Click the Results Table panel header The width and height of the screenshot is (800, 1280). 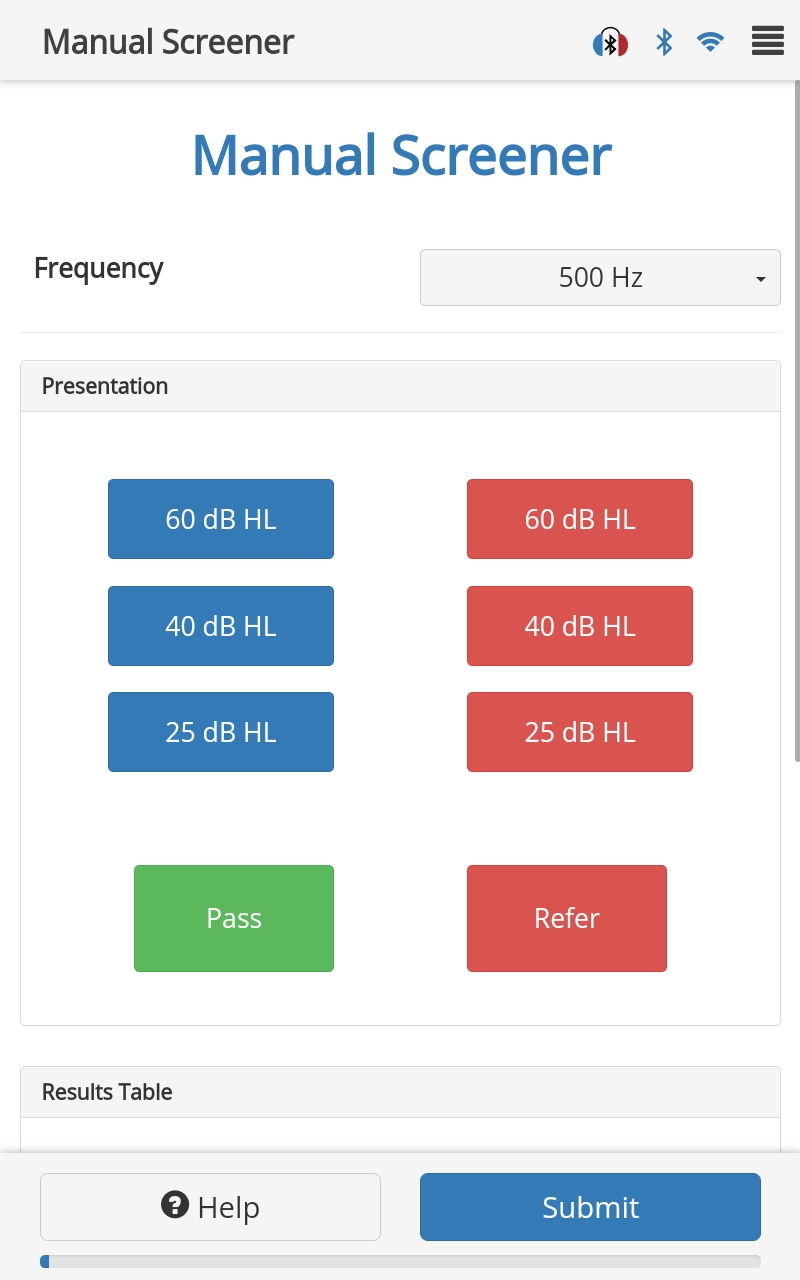[400, 1092]
